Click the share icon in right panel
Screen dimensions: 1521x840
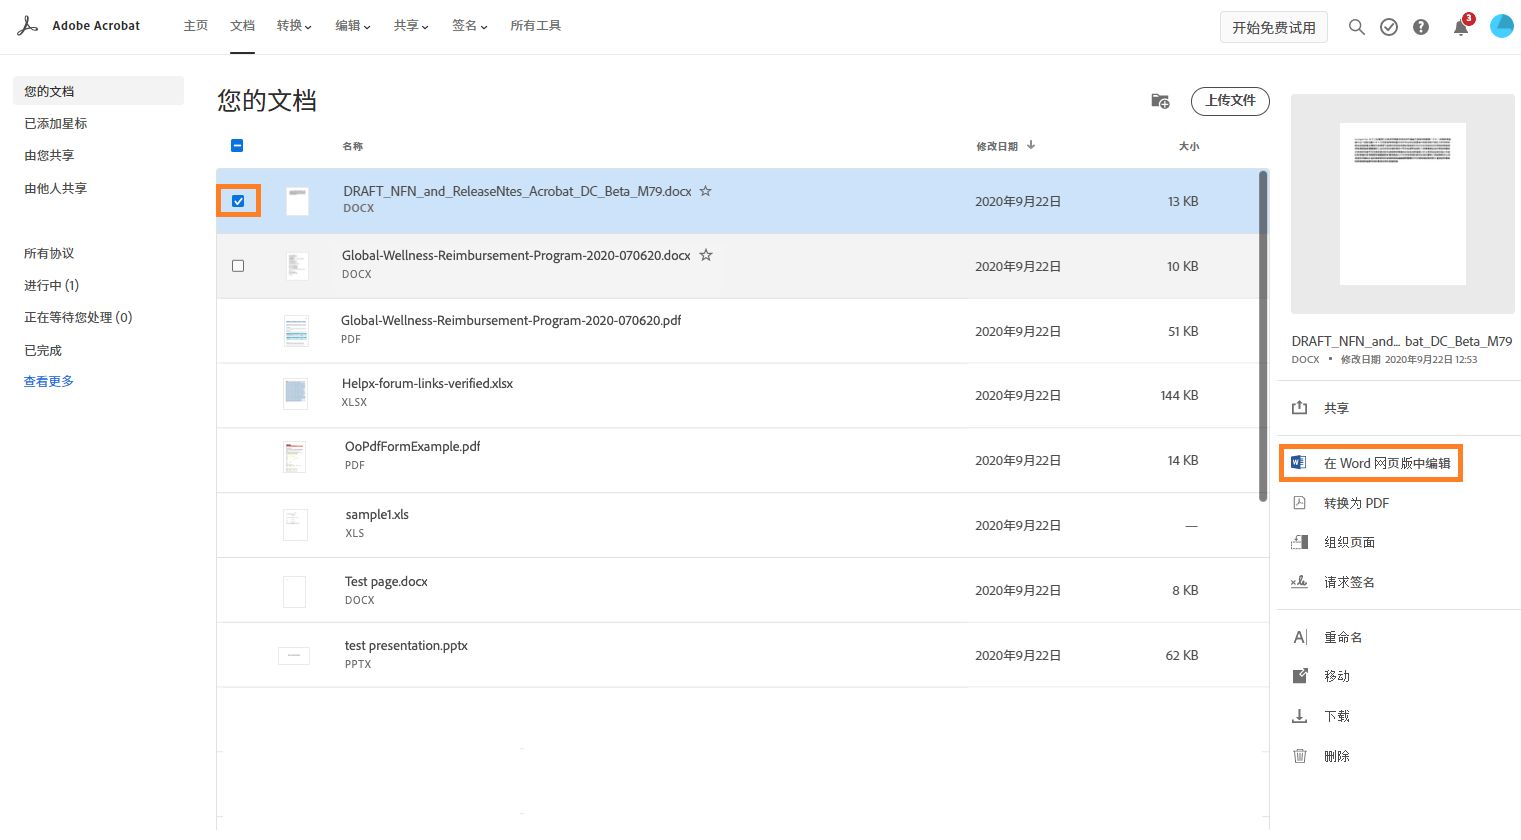tap(1299, 408)
